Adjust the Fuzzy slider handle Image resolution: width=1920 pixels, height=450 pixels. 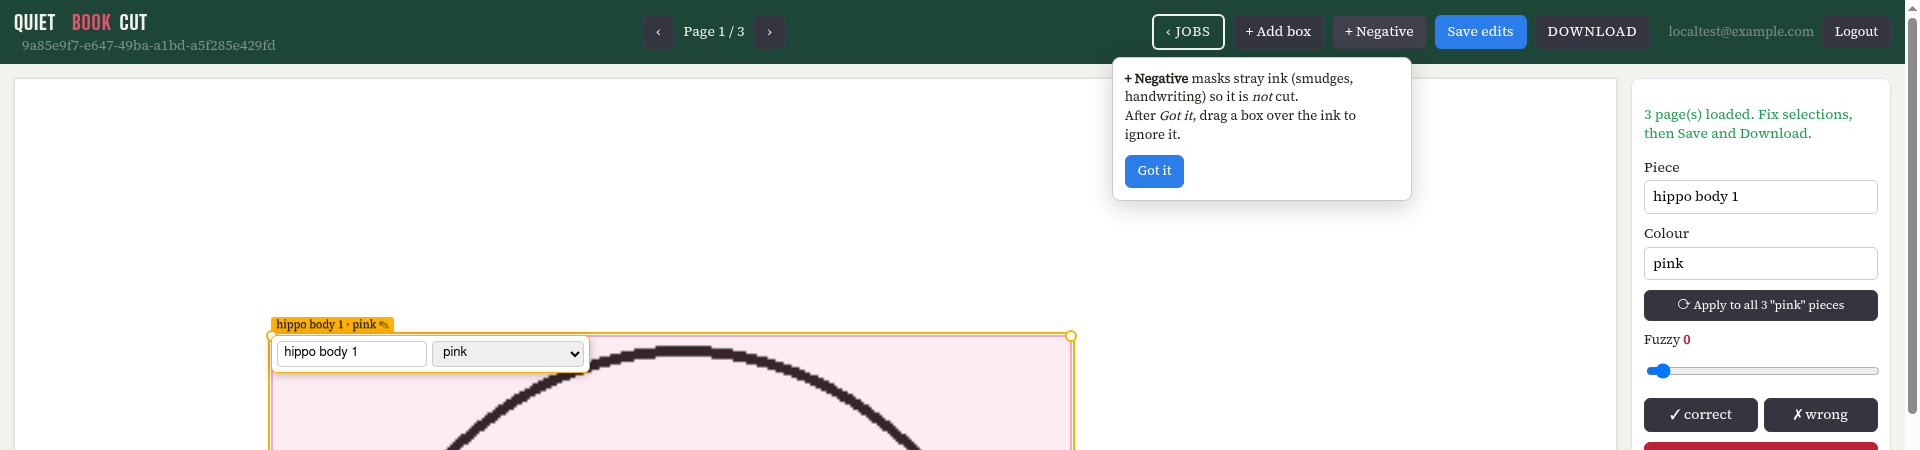pos(1662,371)
